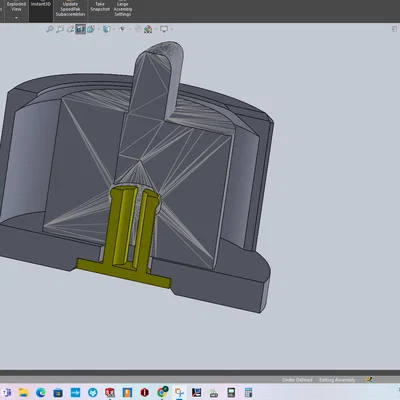Image resolution: width=400 pixels, height=400 pixels.
Task: Click the Hide/Show Items icon
Action: pyautogui.click(x=122, y=29)
